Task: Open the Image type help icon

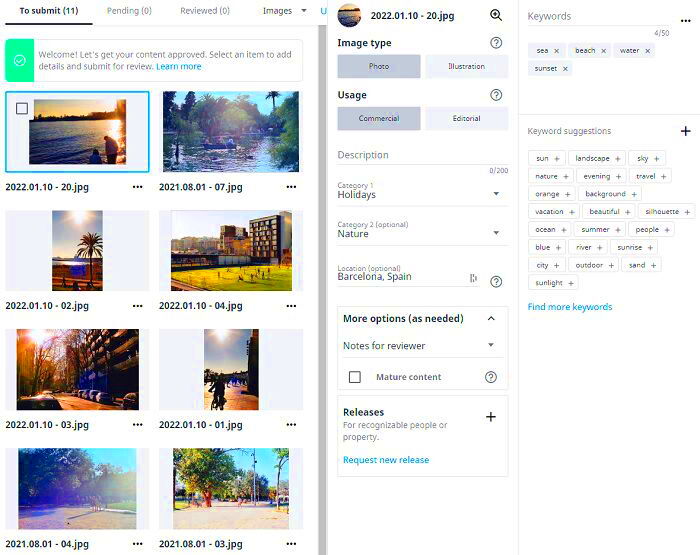Action: coord(496,43)
